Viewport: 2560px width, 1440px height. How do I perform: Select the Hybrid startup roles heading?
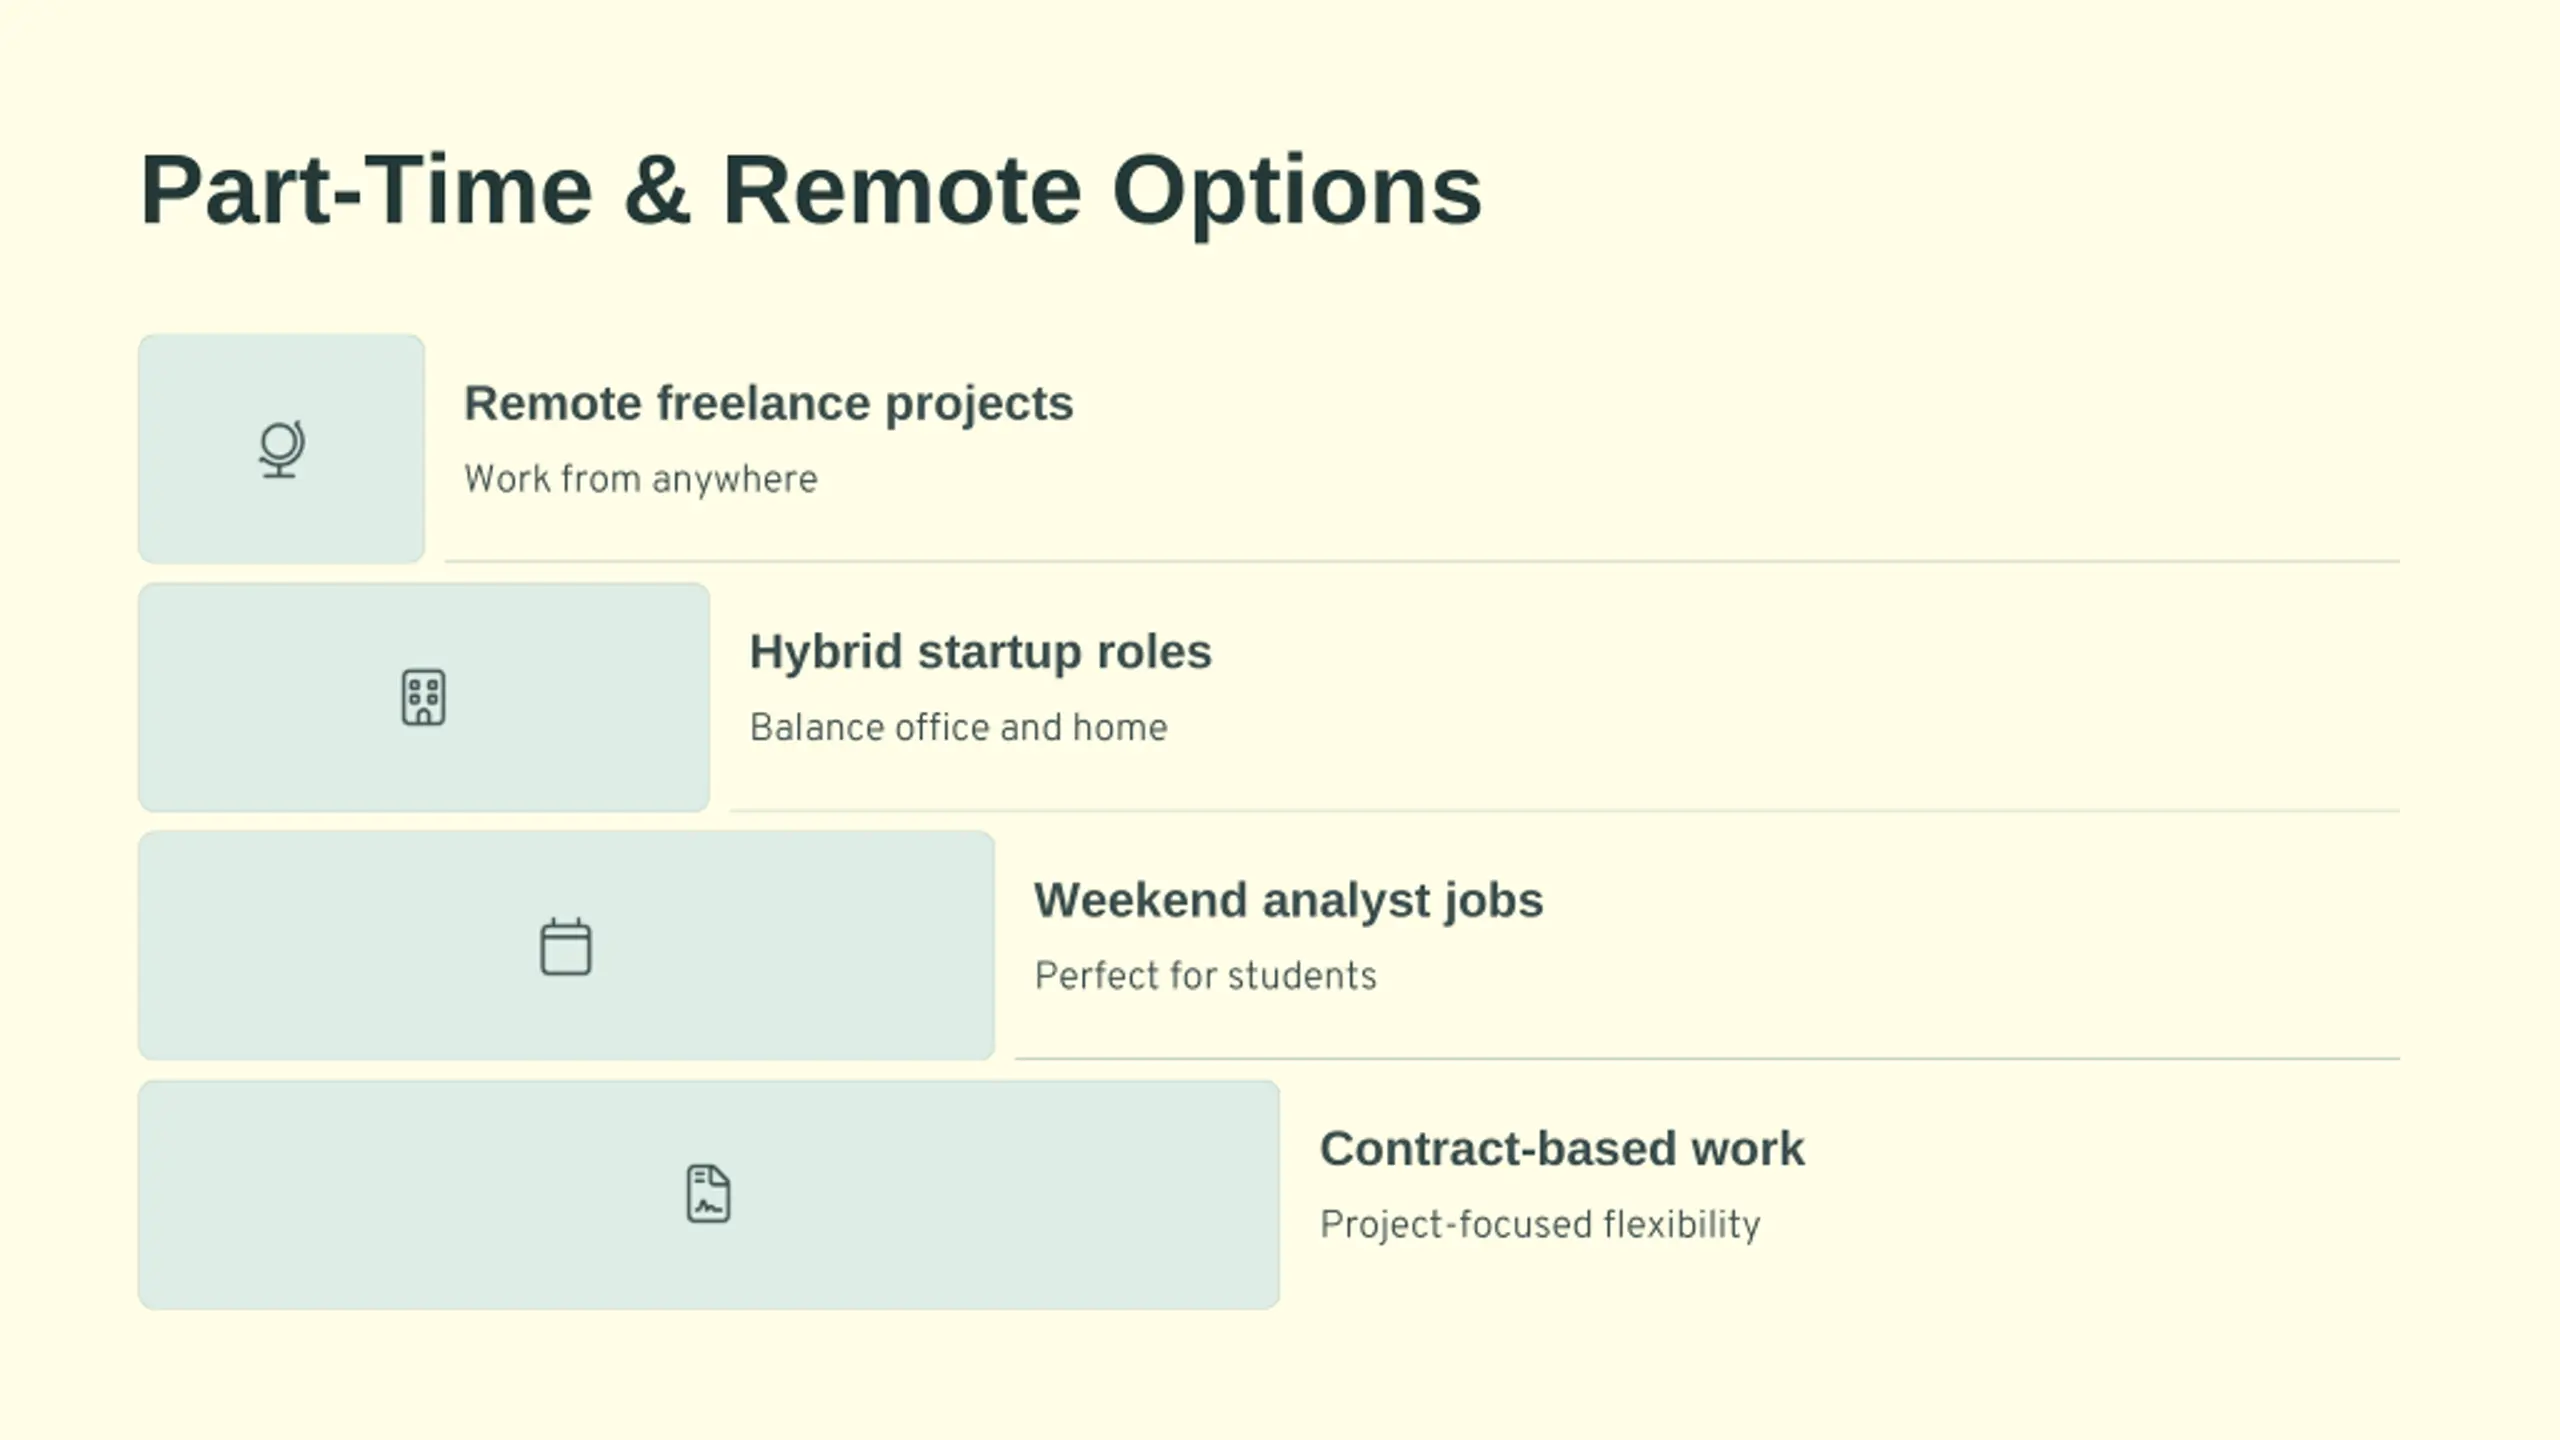pos(980,652)
